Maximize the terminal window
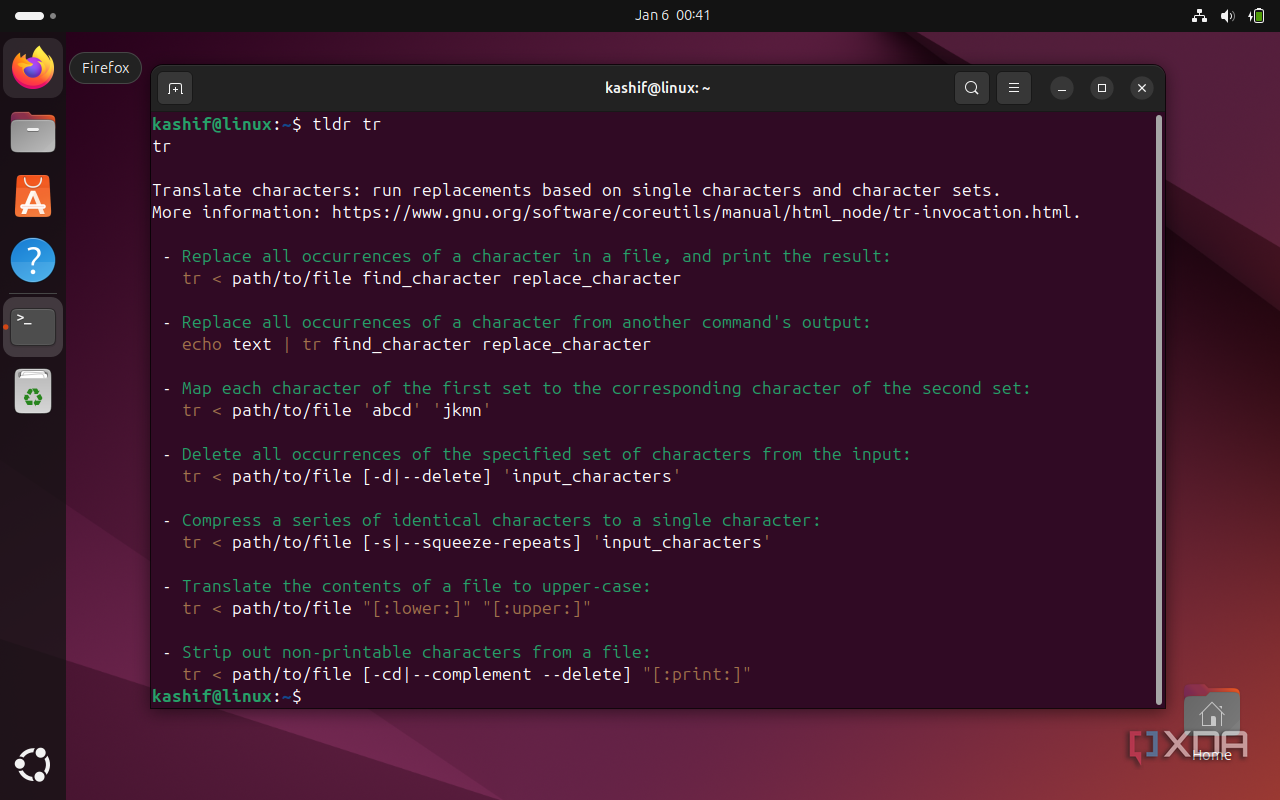The height and width of the screenshot is (800, 1280). point(1102,88)
